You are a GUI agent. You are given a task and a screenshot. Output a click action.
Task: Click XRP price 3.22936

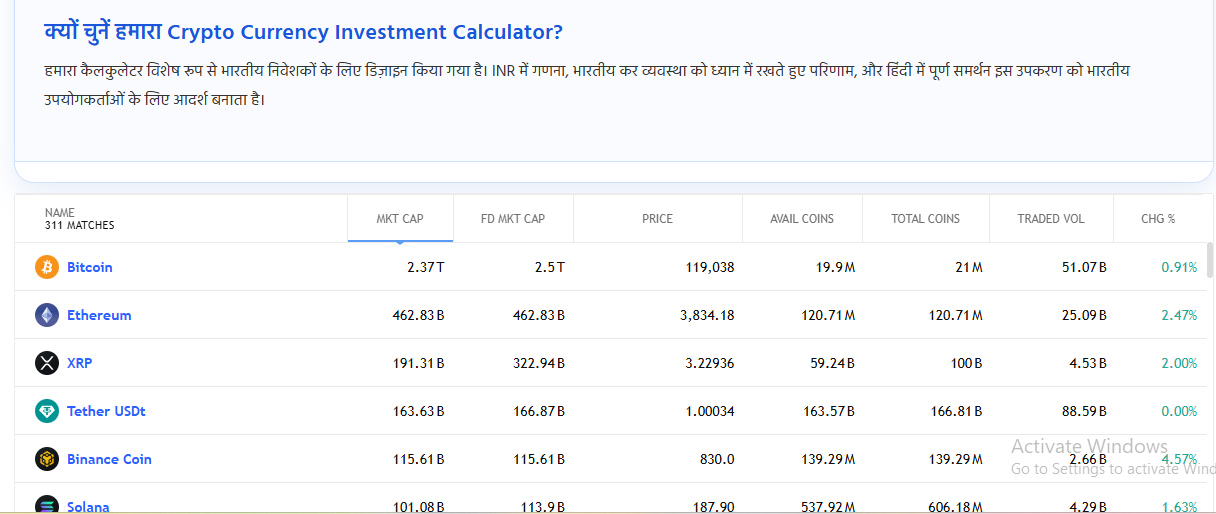point(710,363)
